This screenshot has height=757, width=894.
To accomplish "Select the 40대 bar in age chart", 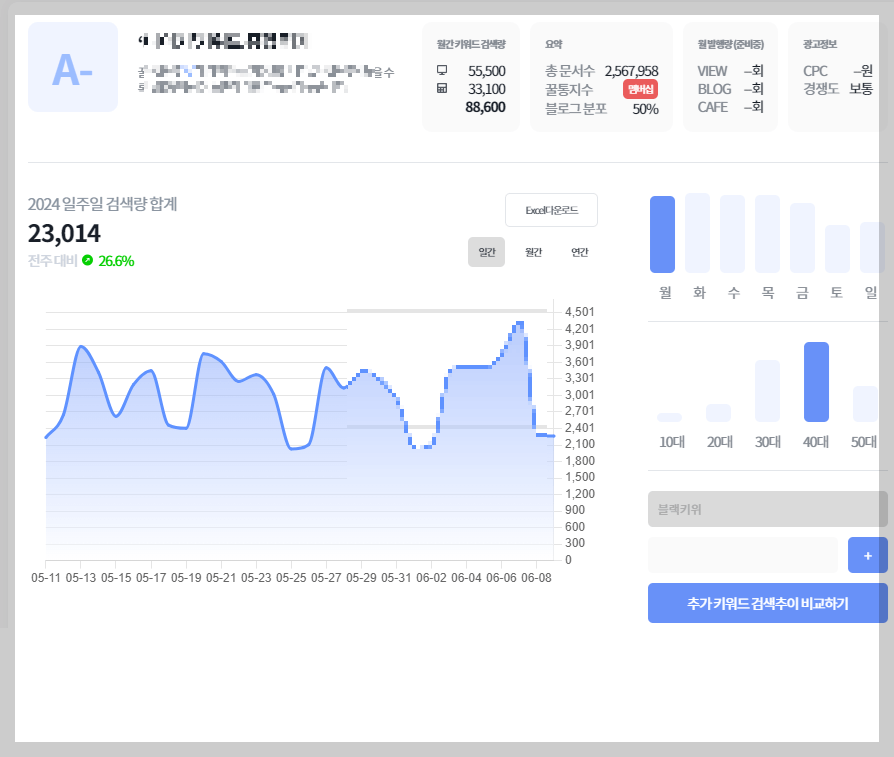I will pos(815,381).
